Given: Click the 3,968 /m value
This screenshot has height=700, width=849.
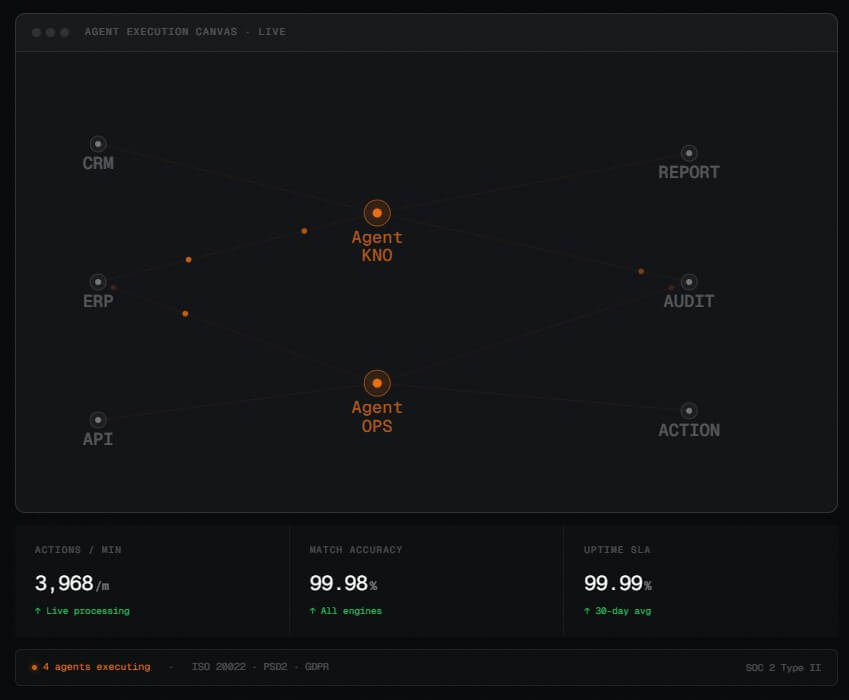Looking at the screenshot, I should tap(71, 584).
